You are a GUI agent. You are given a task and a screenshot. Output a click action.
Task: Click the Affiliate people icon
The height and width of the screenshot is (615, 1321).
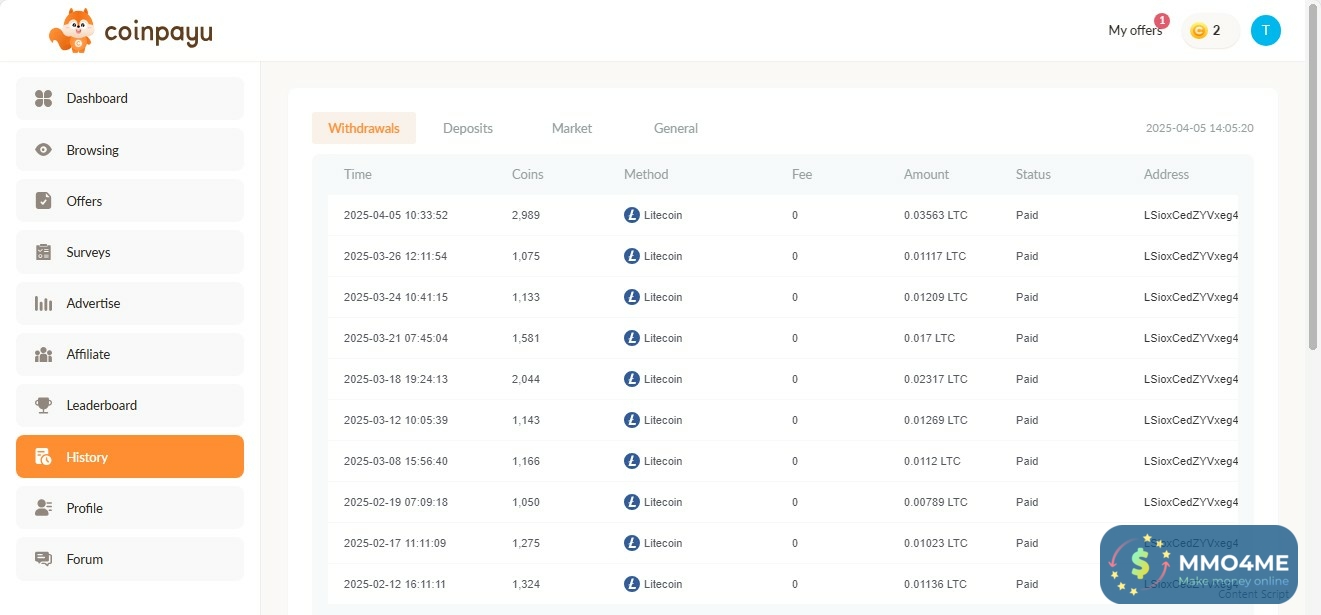click(x=43, y=354)
